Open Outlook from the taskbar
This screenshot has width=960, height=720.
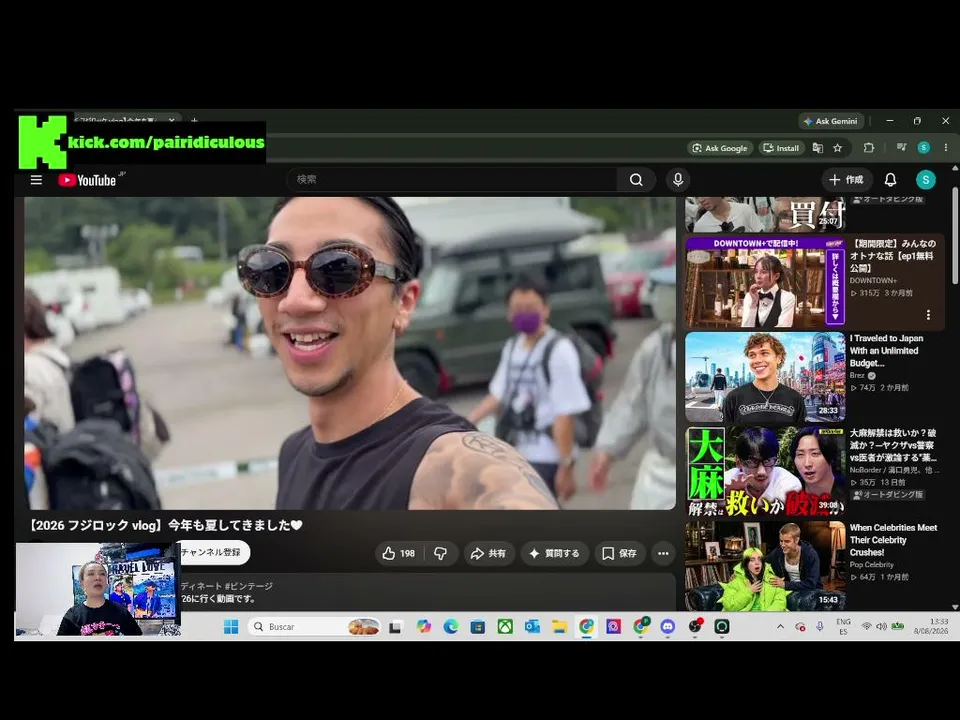pos(532,626)
